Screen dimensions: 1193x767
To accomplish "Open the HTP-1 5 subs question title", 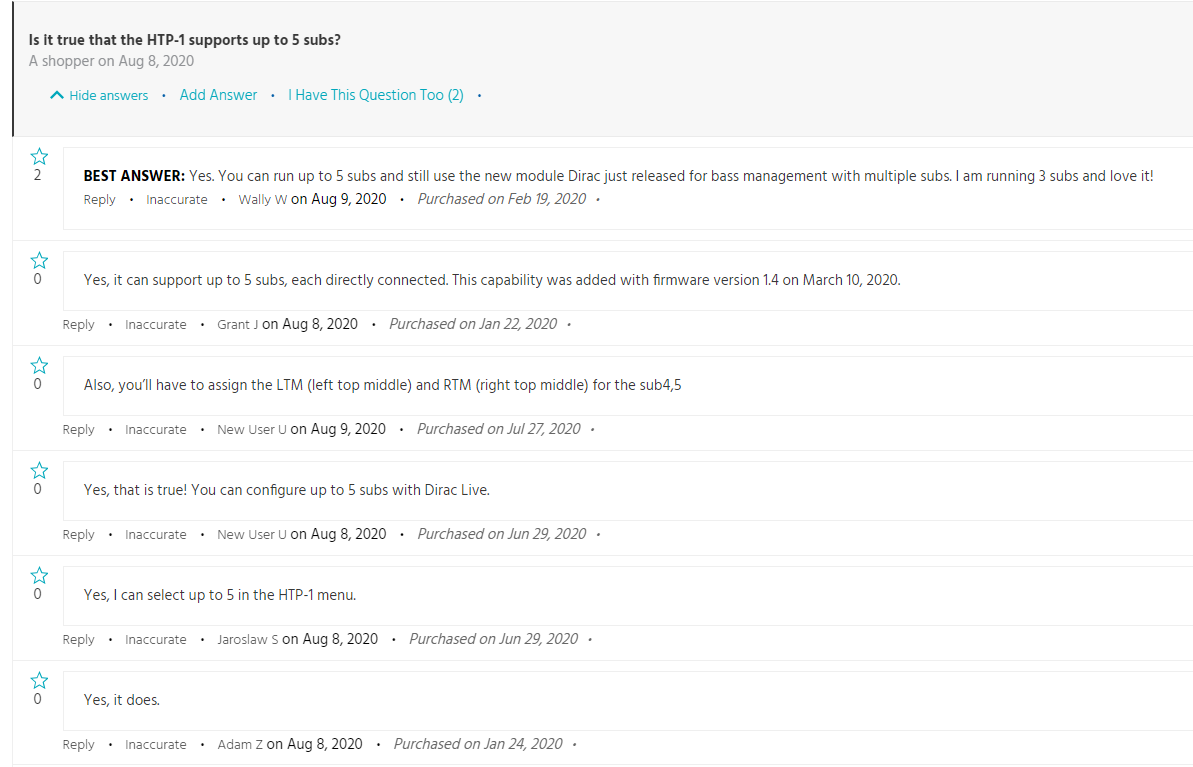I will tap(185, 40).
